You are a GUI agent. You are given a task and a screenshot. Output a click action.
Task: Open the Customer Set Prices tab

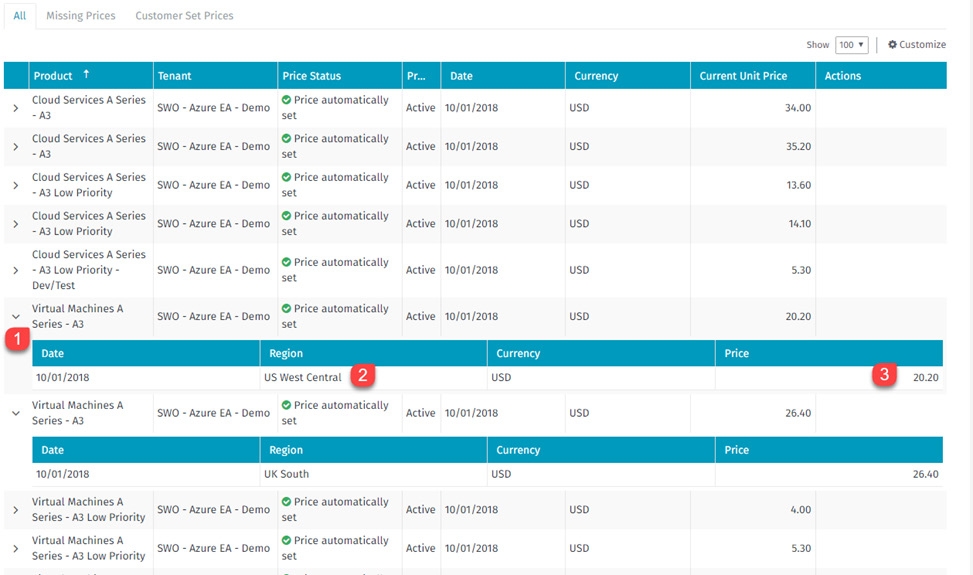(184, 16)
